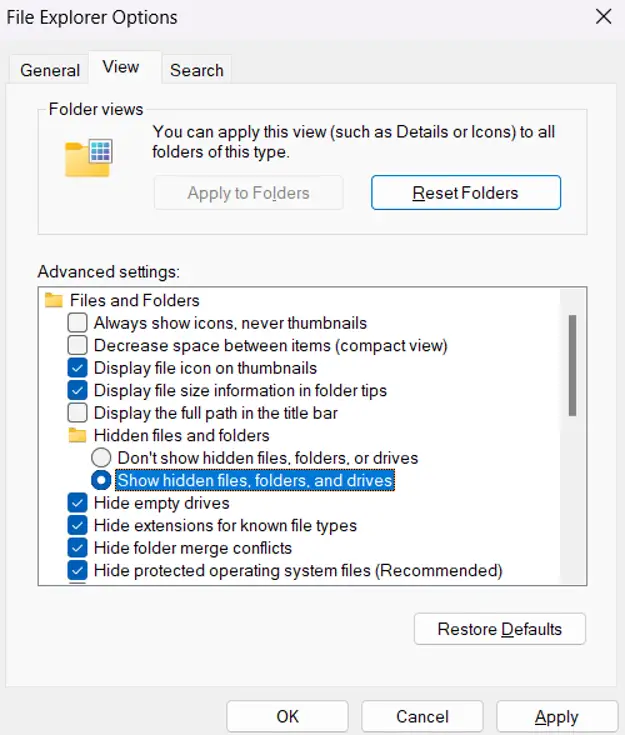Check Display the full path in title bar
Viewport: 625px width, 735px height.
click(77, 413)
